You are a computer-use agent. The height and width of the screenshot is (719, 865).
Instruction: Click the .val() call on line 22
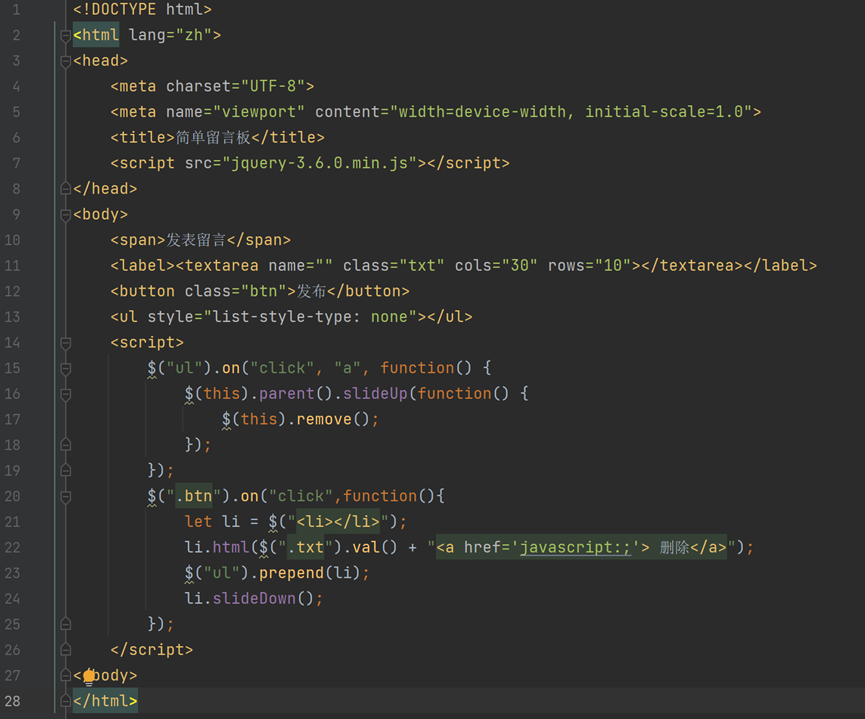(370, 547)
